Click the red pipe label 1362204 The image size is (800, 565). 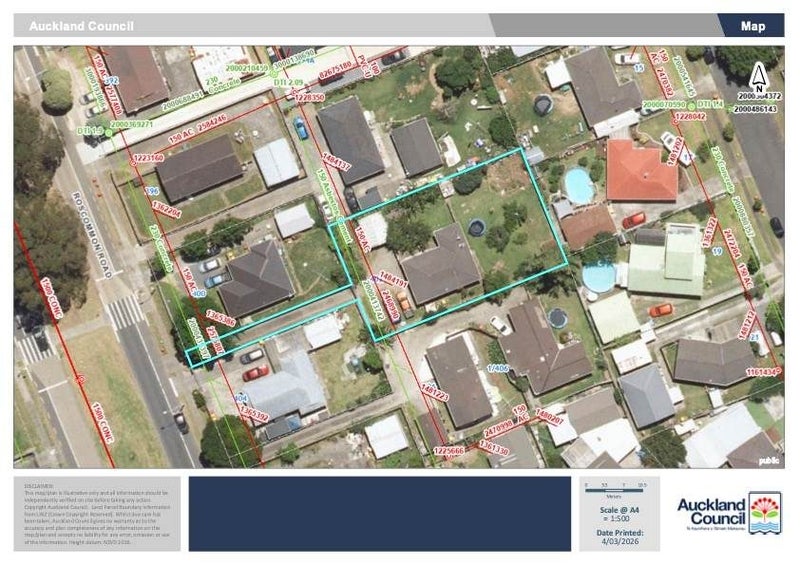coord(167,209)
